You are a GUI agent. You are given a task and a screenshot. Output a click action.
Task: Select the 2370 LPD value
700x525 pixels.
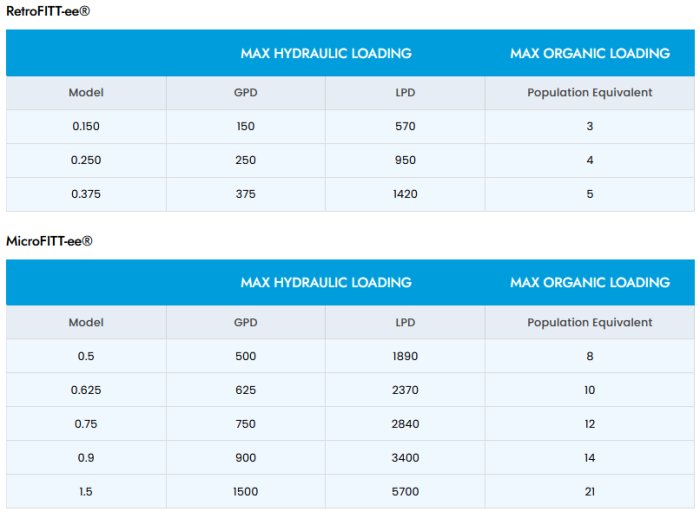(x=405, y=390)
